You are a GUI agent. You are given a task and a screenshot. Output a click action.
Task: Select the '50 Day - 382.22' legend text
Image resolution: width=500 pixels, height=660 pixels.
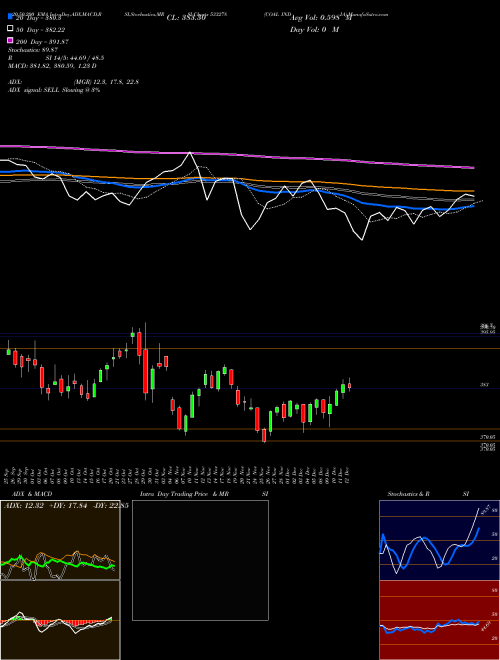click(x=40, y=29)
